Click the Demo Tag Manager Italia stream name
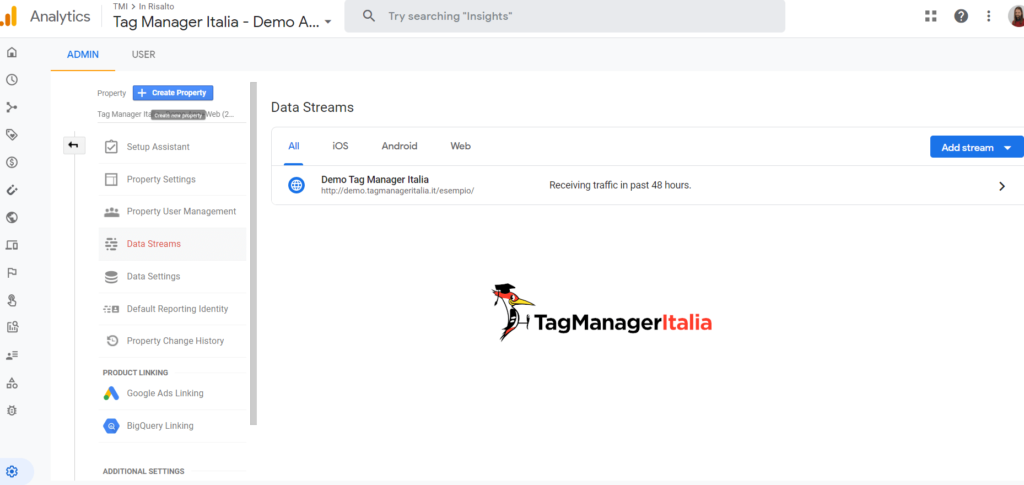1024x485 pixels. coord(375,180)
